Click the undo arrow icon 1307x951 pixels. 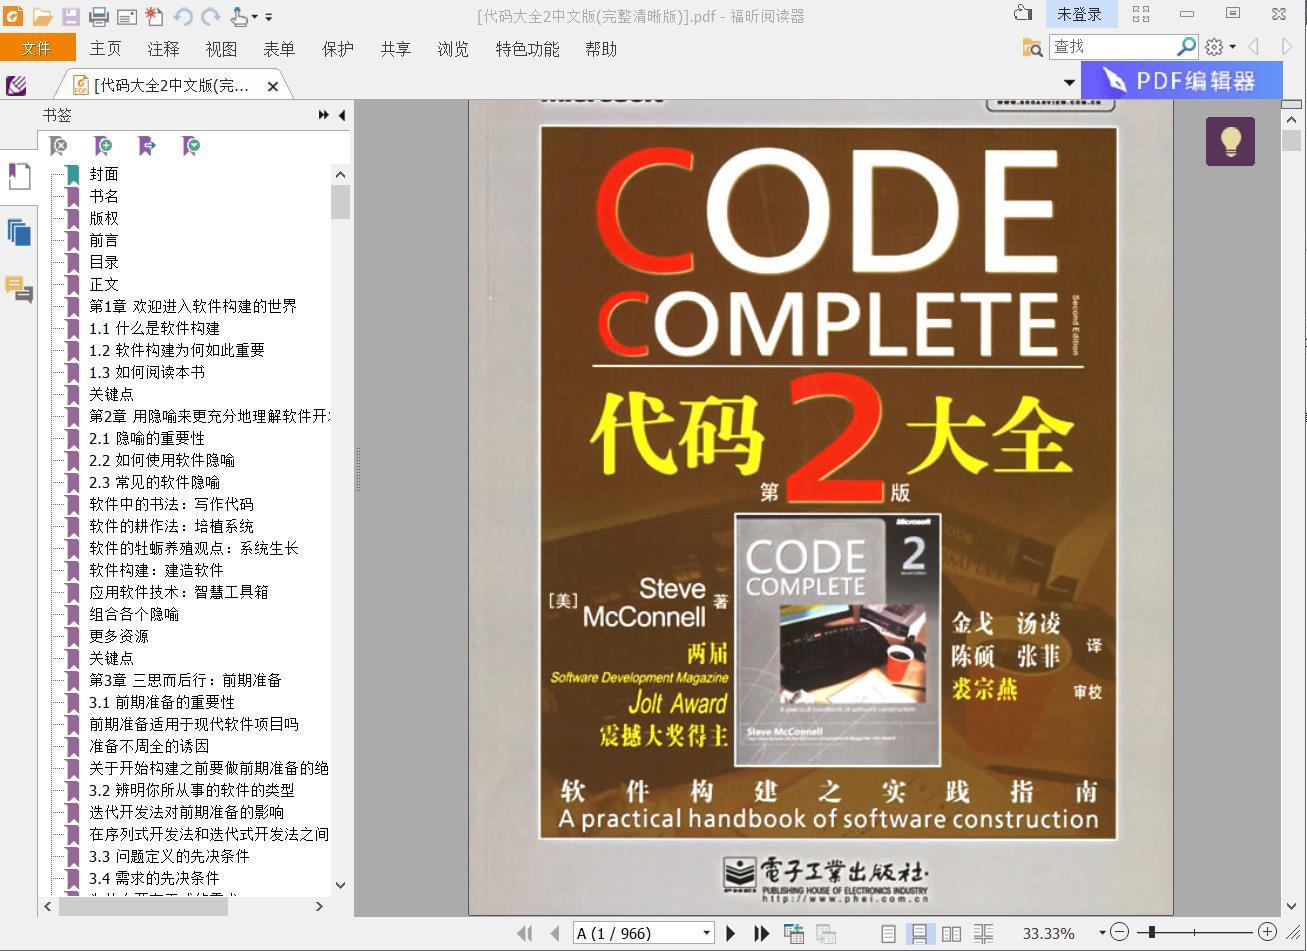[x=182, y=16]
